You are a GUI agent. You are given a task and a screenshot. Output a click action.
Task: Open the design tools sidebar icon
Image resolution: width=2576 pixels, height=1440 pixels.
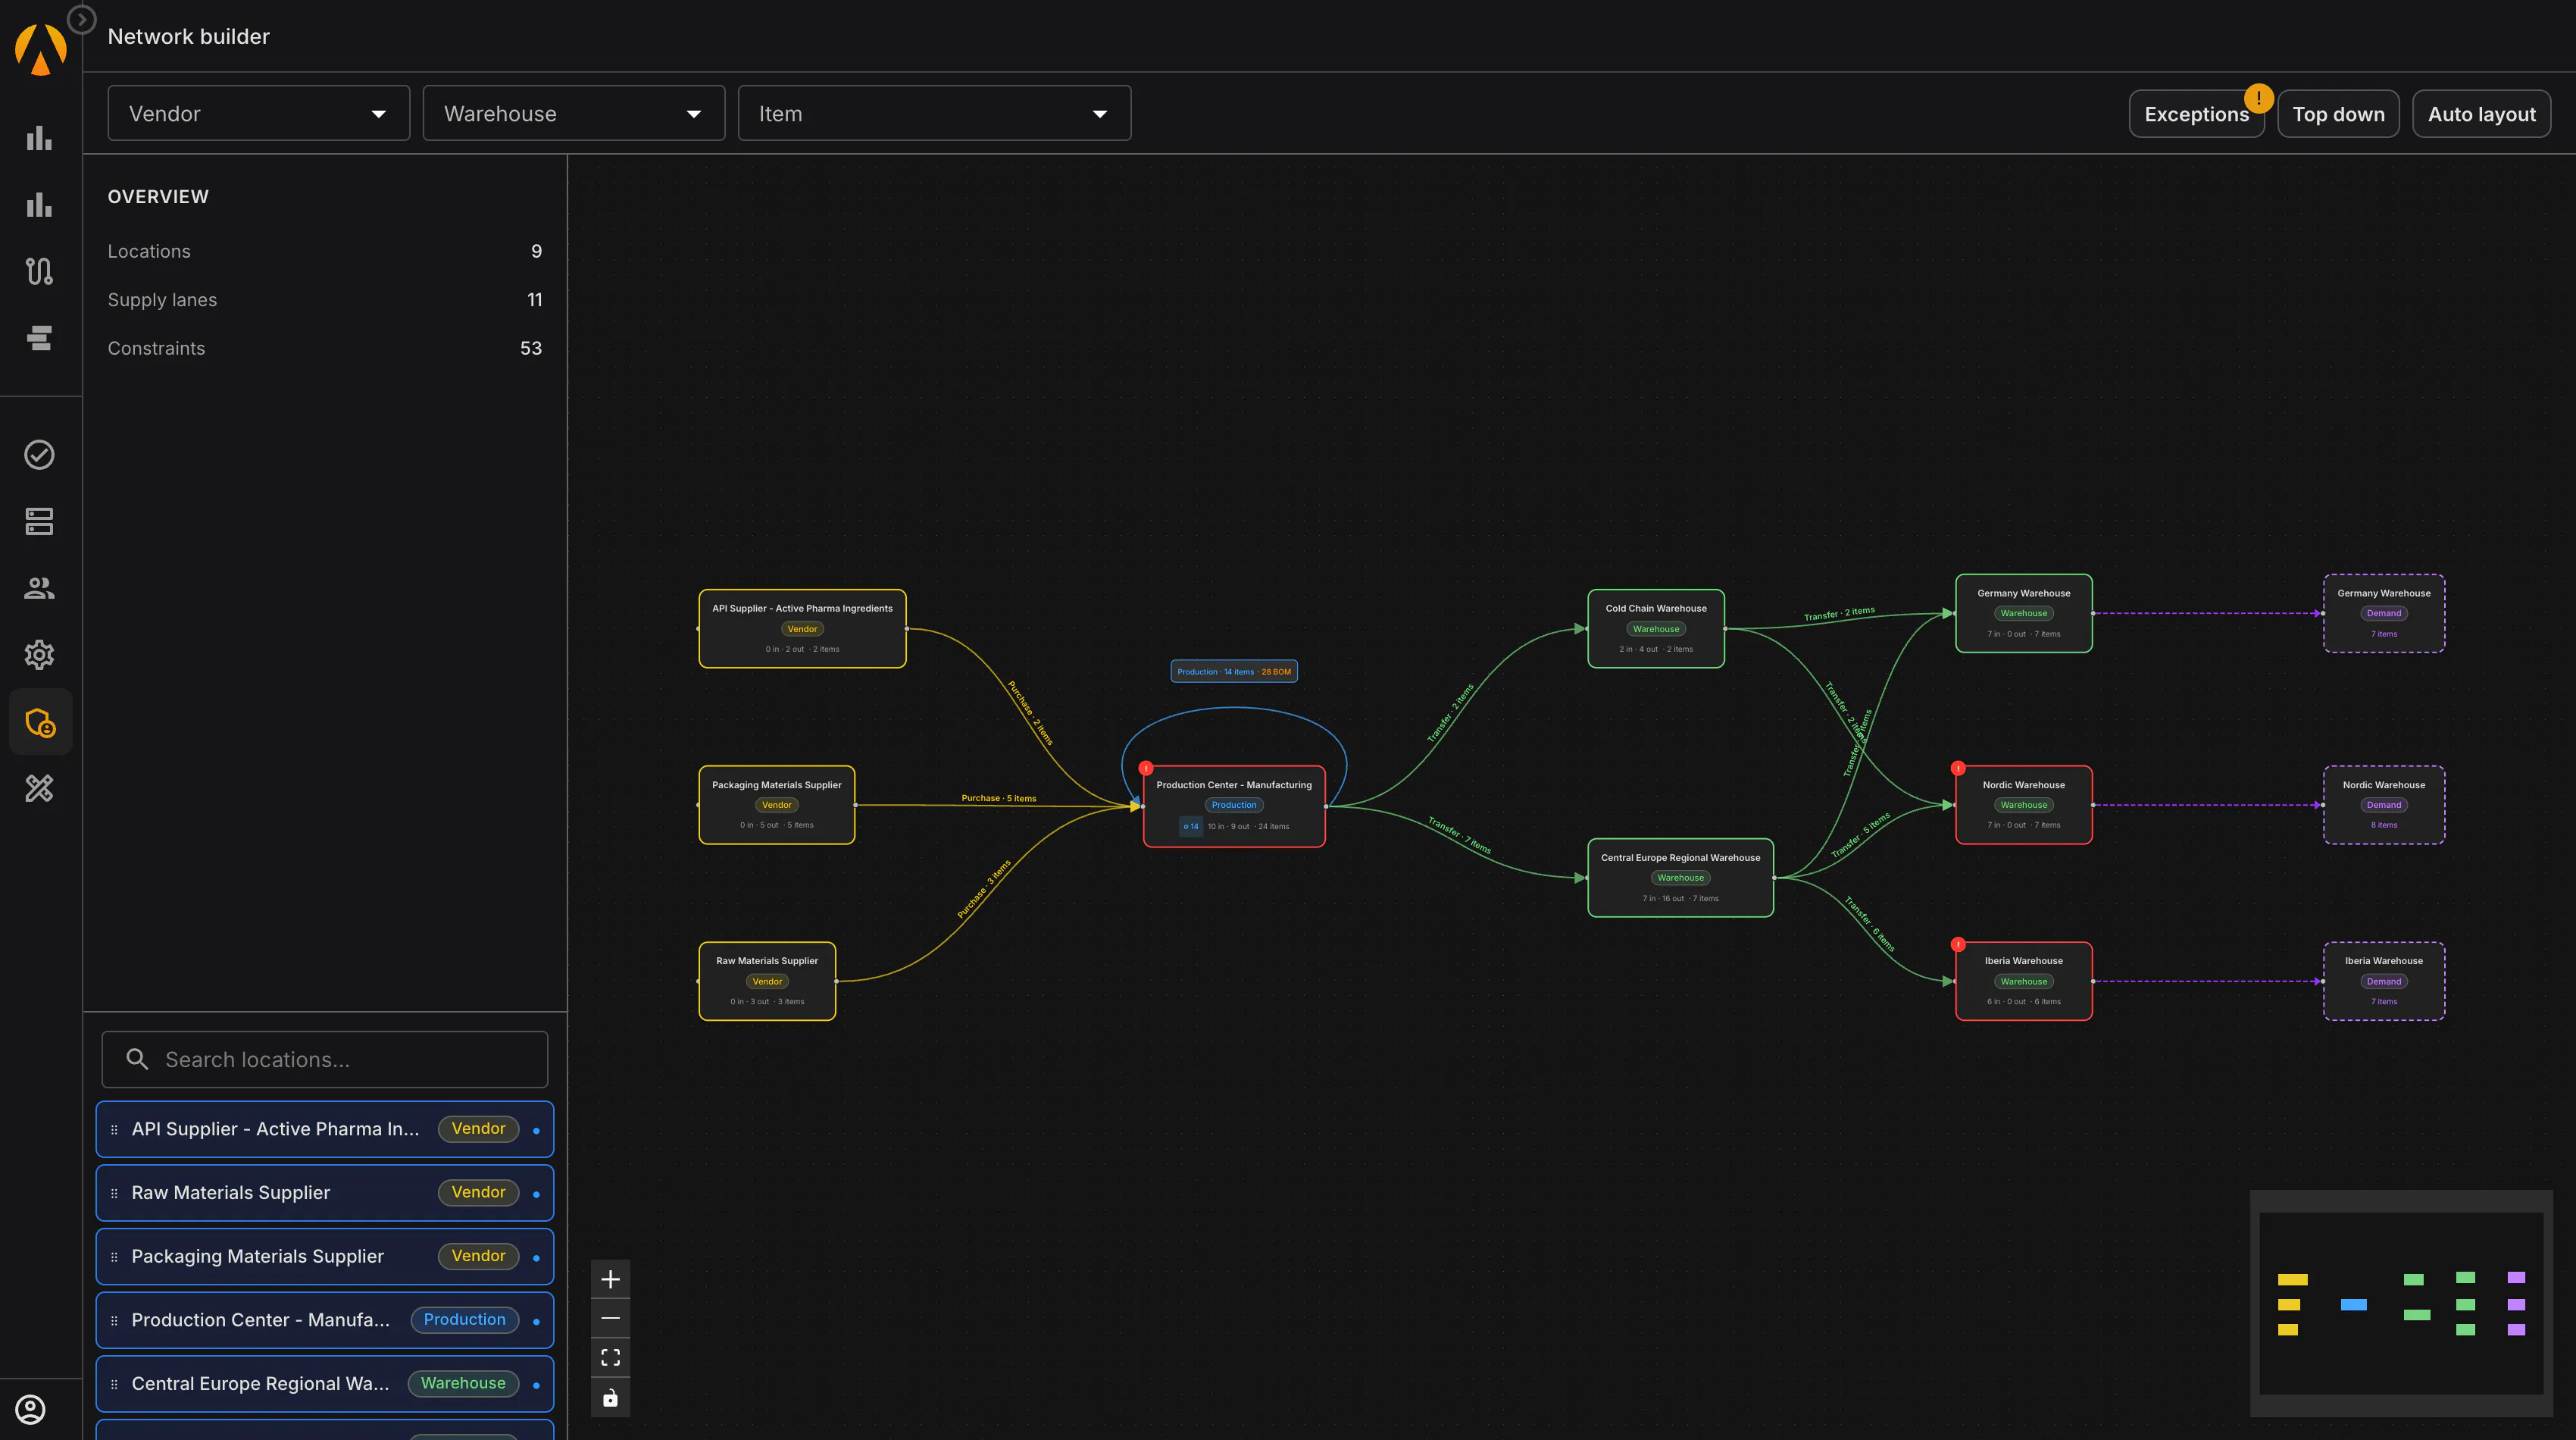tap(39, 788)
